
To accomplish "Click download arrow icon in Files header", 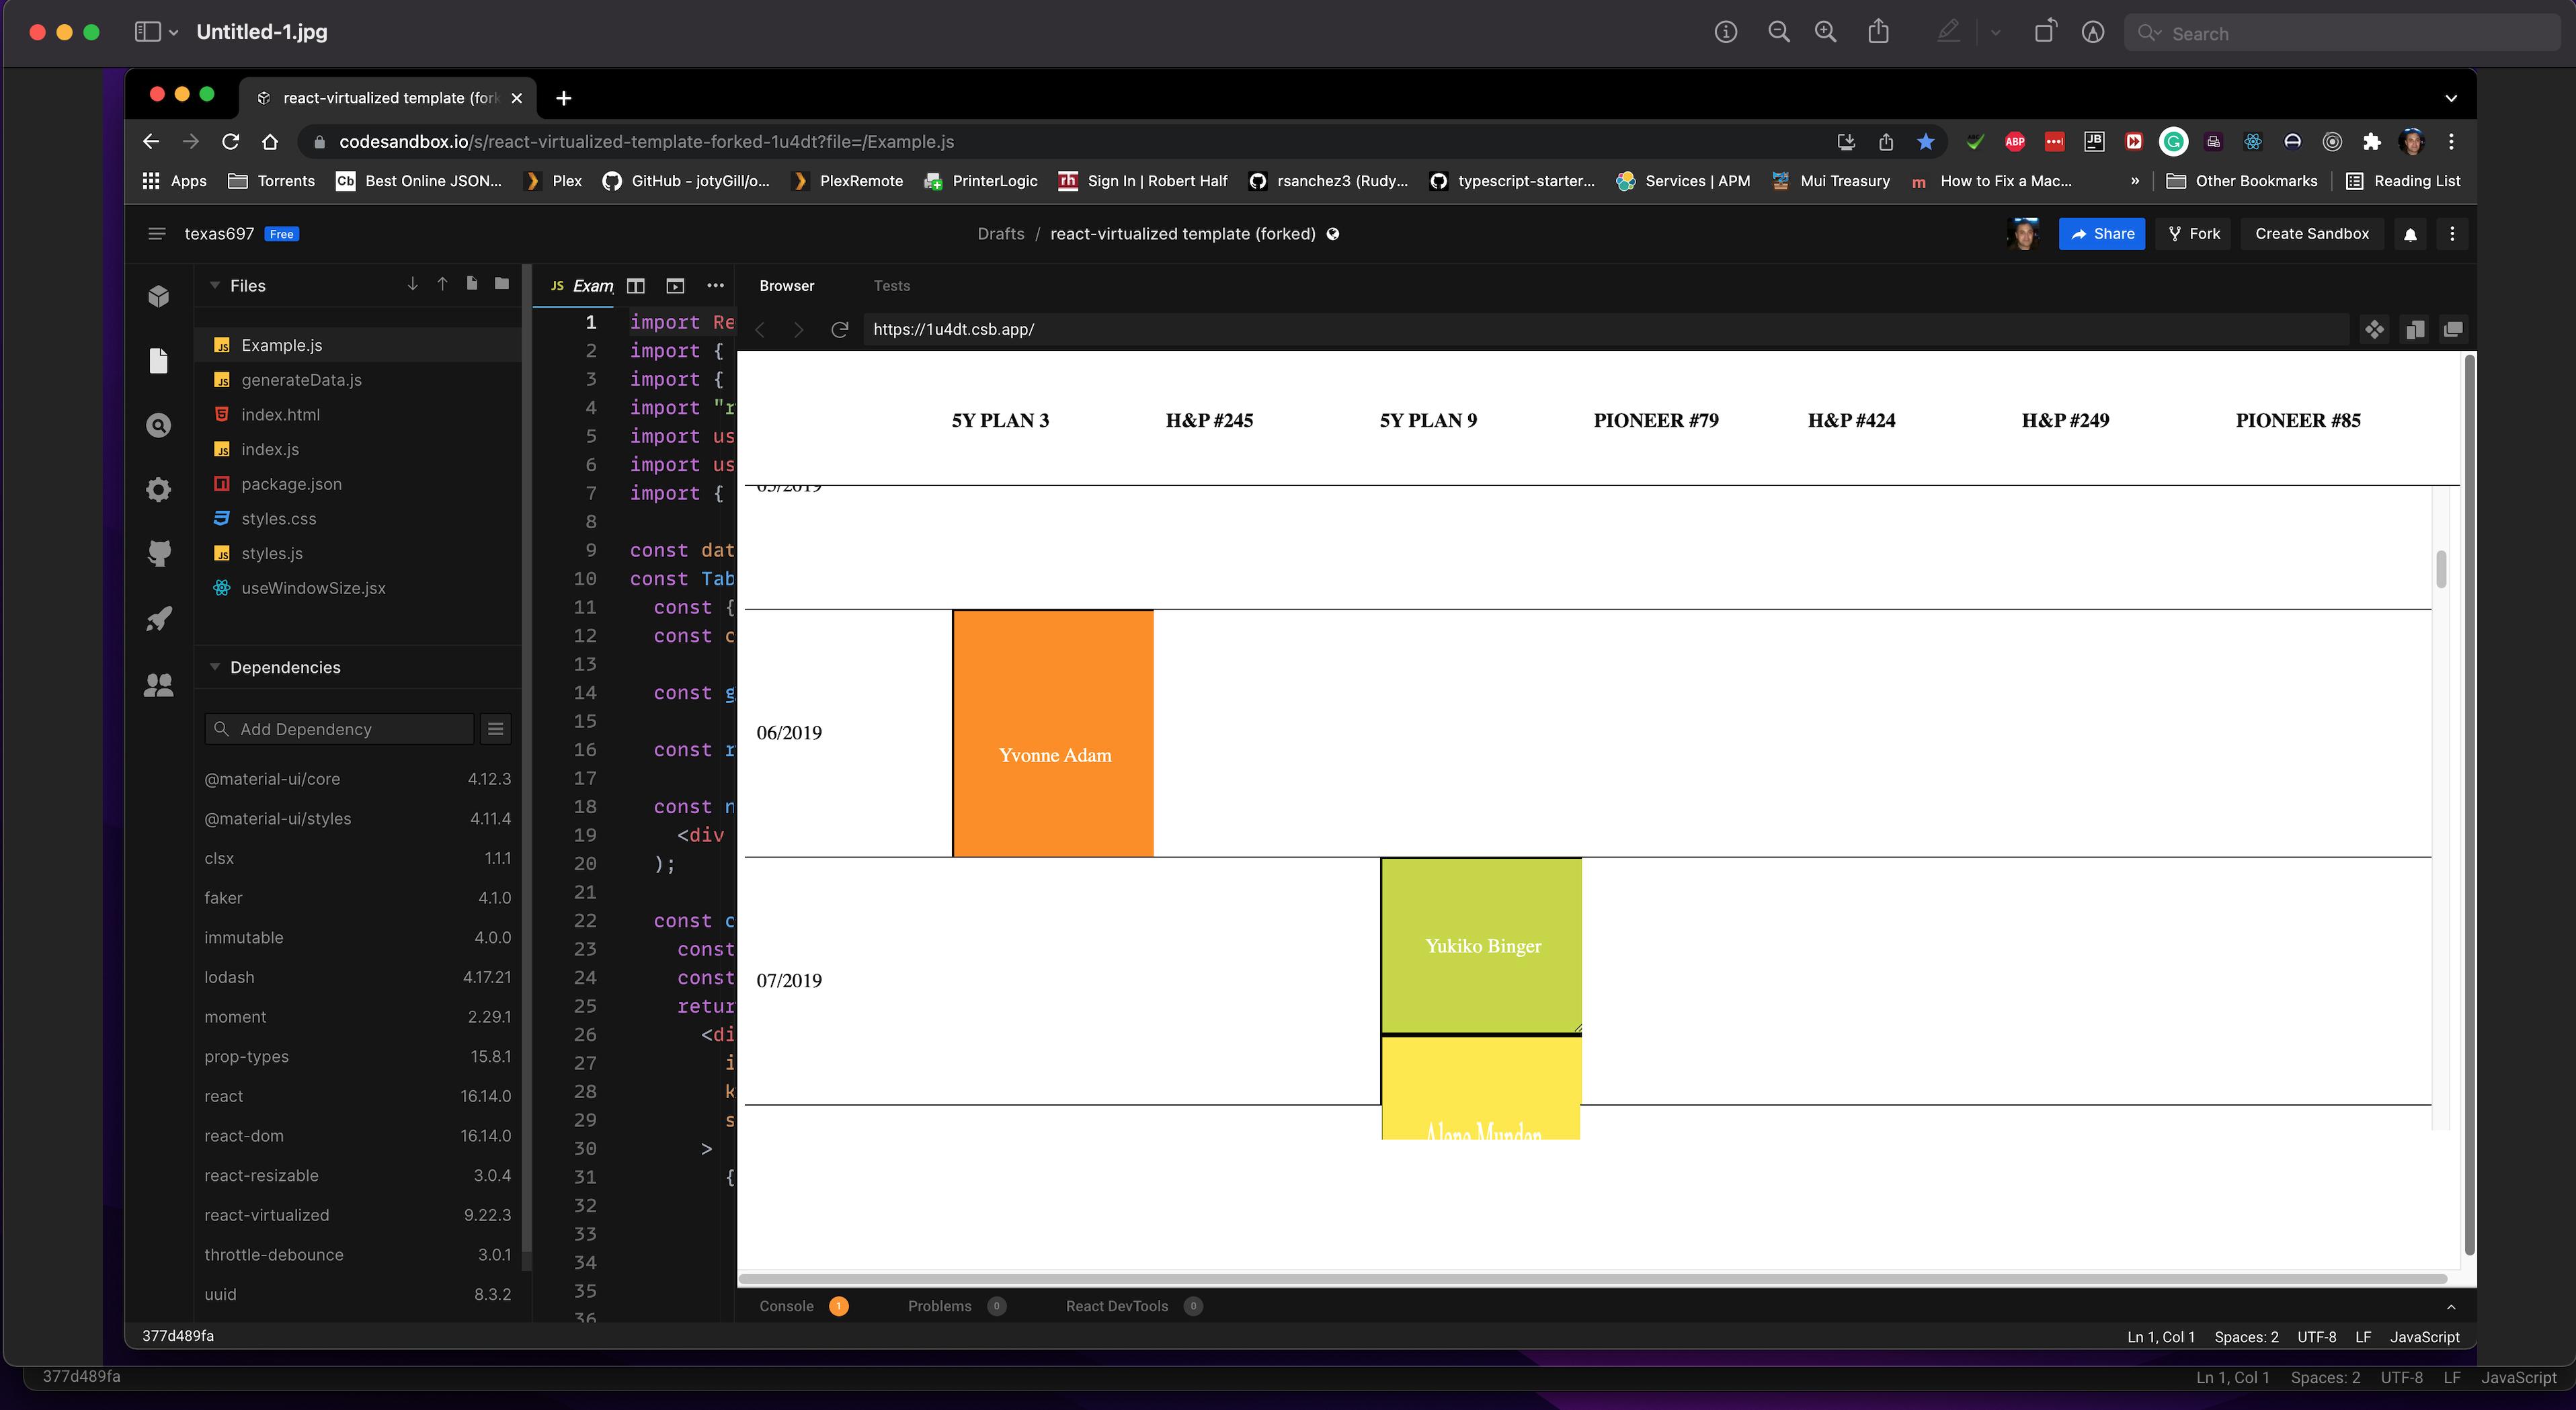I will pos(412,284).
